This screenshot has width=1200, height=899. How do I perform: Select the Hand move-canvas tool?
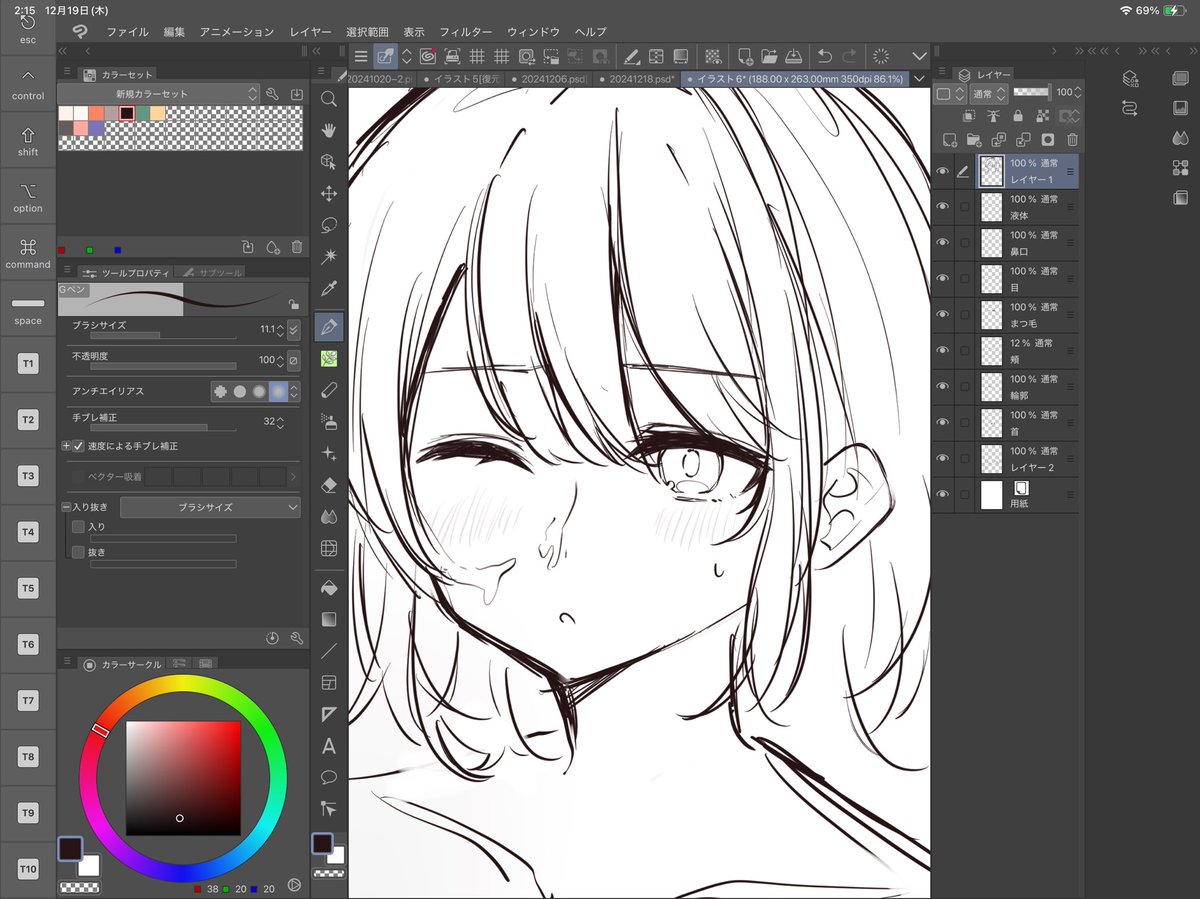[328, 130]
